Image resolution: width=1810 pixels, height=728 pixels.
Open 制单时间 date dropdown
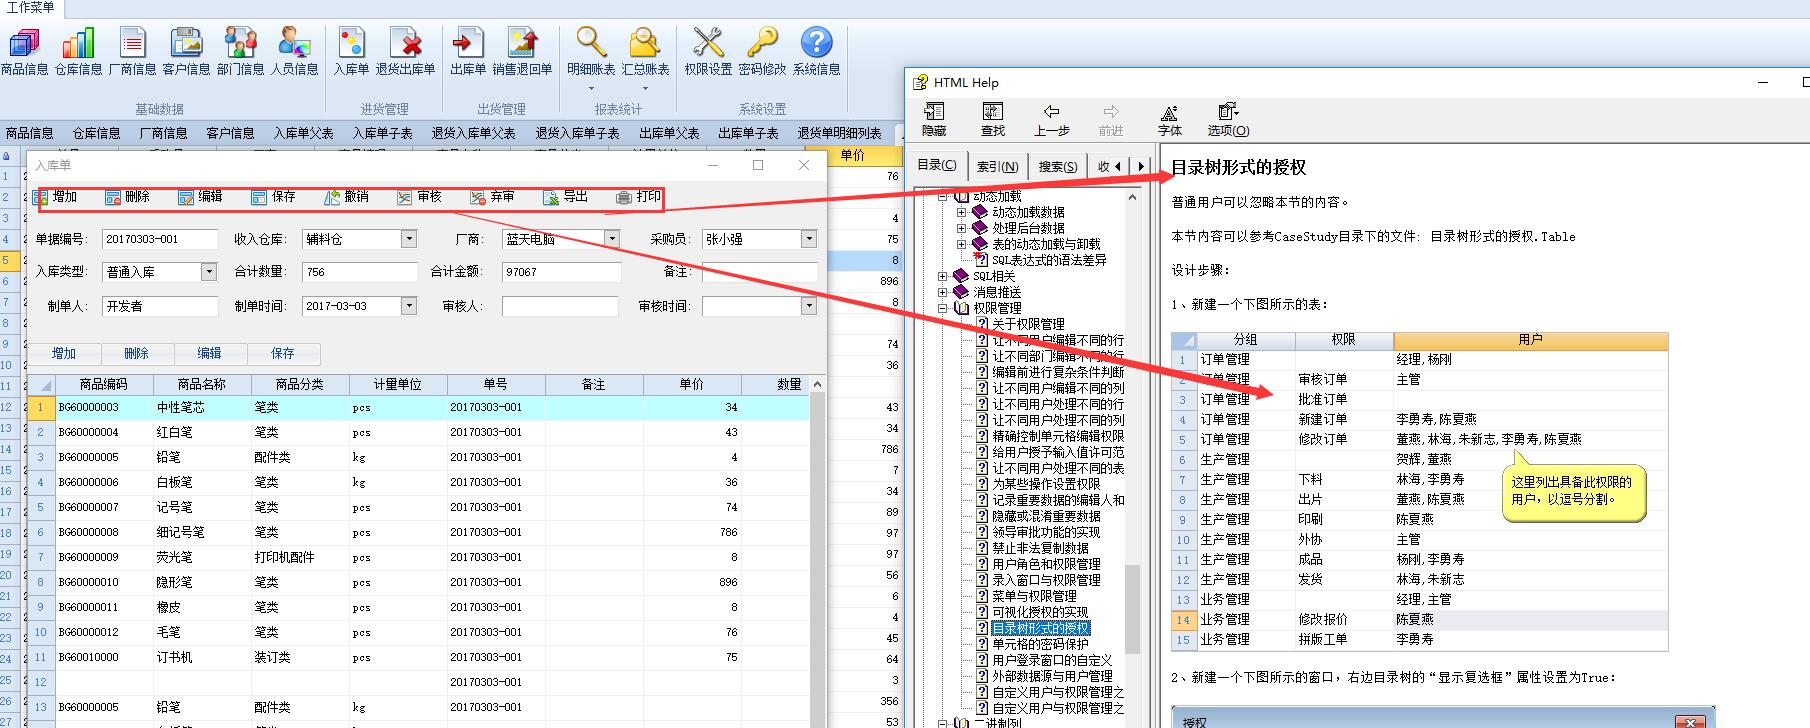408,306
